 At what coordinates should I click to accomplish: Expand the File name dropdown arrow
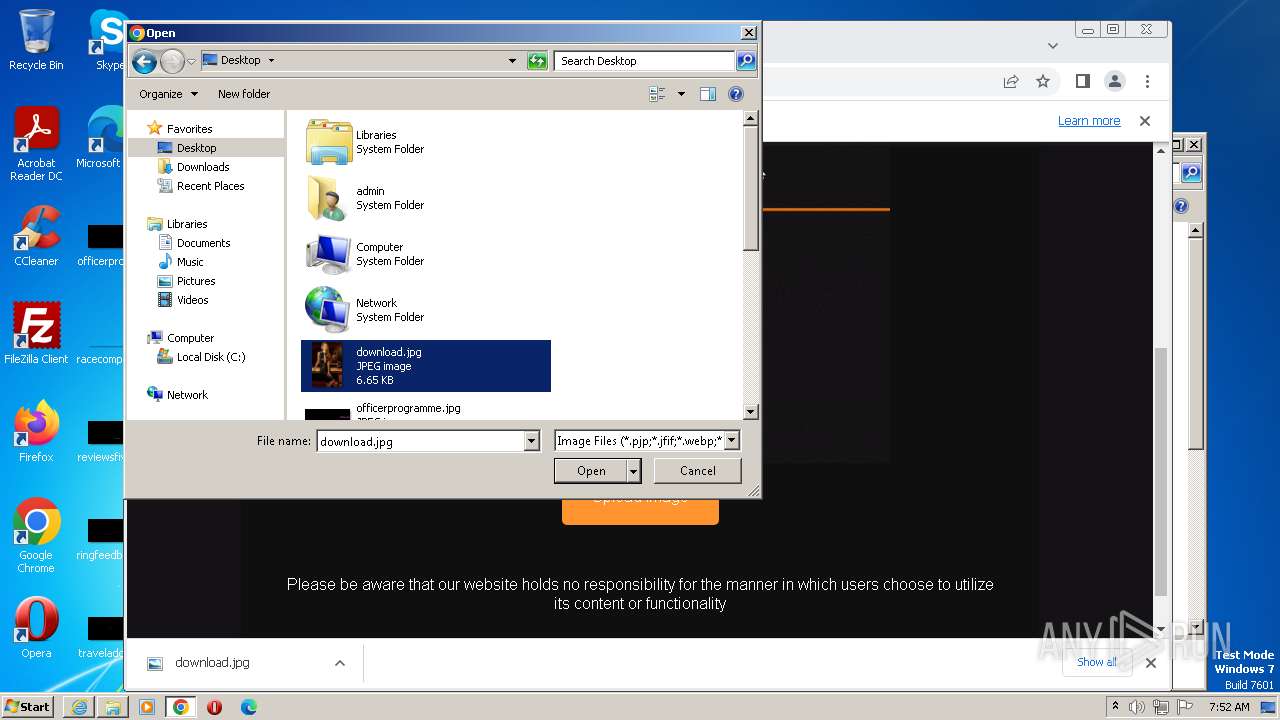click(x=532, y=441)
